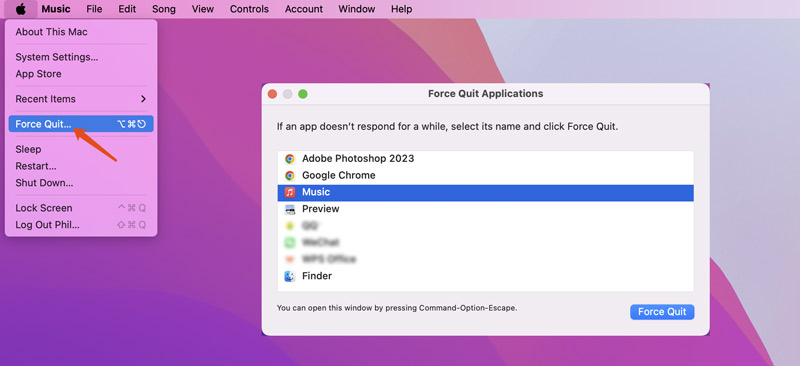Screen dimensions: 800x366
Task: Open the Help menu
Action: point(402,9)
